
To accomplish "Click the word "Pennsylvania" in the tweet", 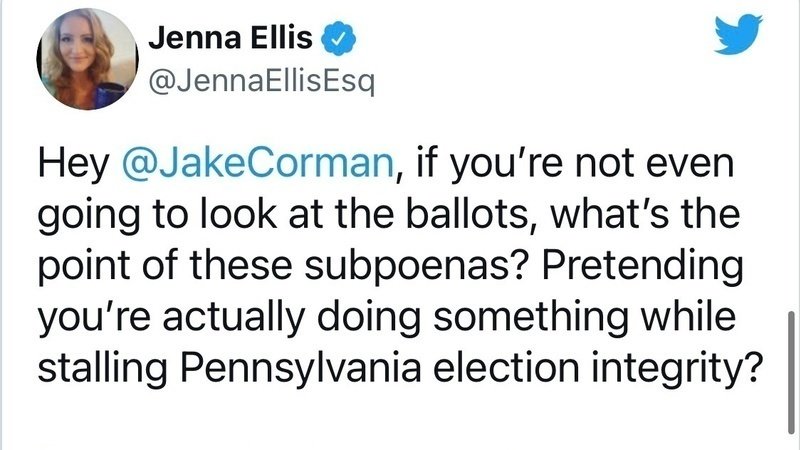I will click(x=301, y=368).
